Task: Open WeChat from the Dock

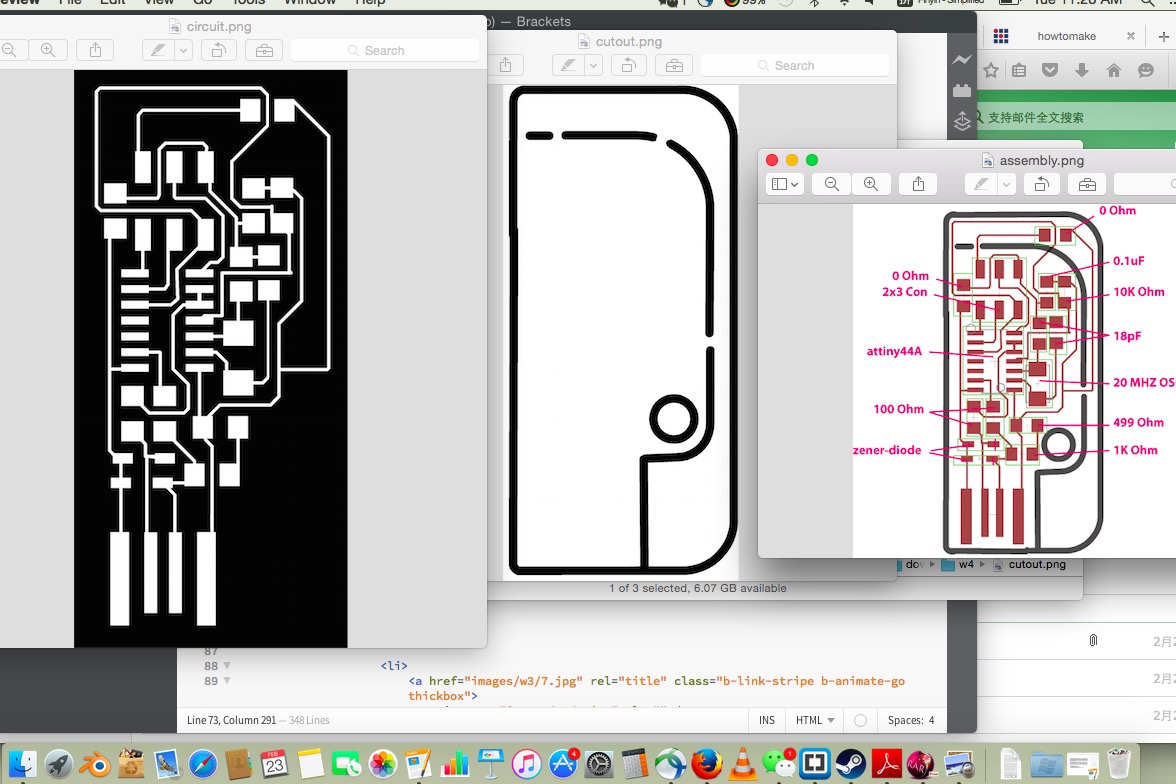Action: pyautogui.click(x=778, y=764)
